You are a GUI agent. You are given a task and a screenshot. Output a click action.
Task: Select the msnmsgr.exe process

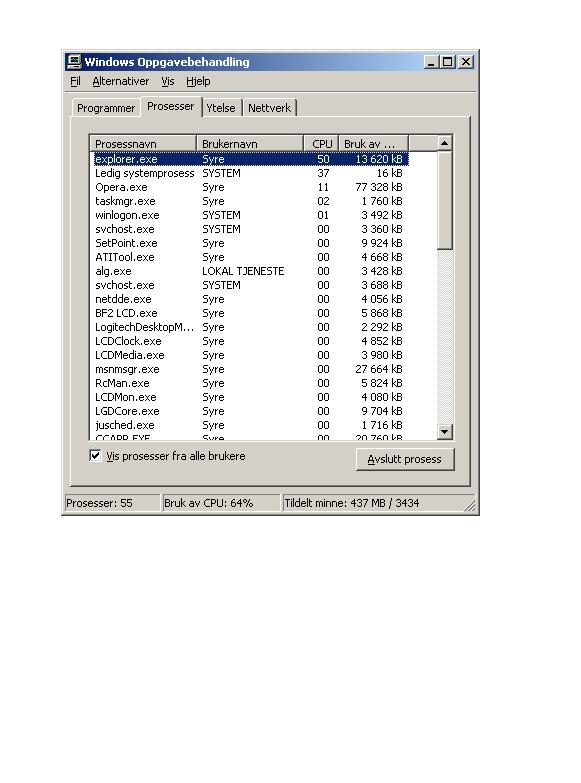tap(251, 369)
